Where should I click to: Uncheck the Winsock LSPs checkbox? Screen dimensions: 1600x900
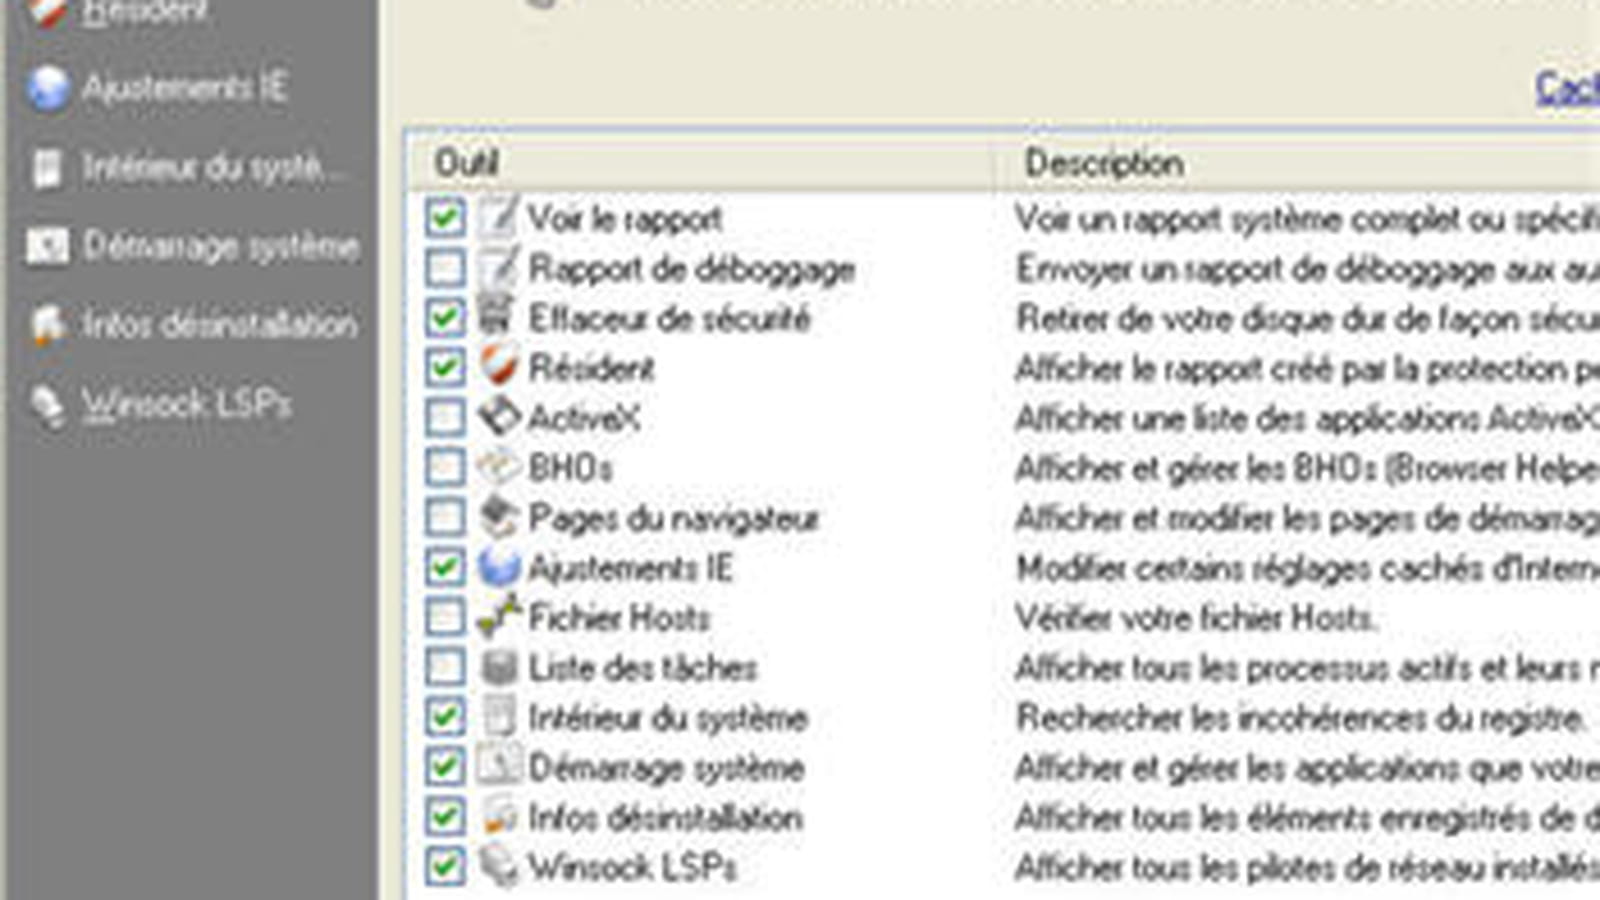pyautogui.click(x=445, y=866)
